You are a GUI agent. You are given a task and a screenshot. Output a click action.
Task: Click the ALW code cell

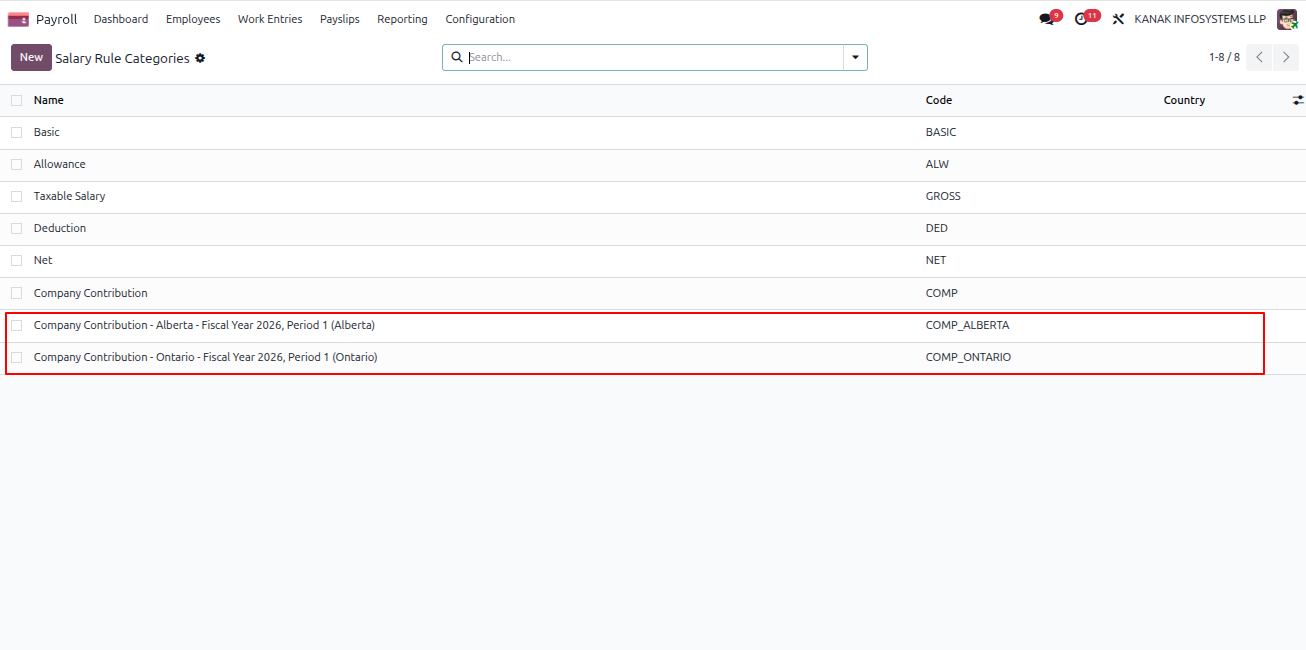click(x=937, y=164)
